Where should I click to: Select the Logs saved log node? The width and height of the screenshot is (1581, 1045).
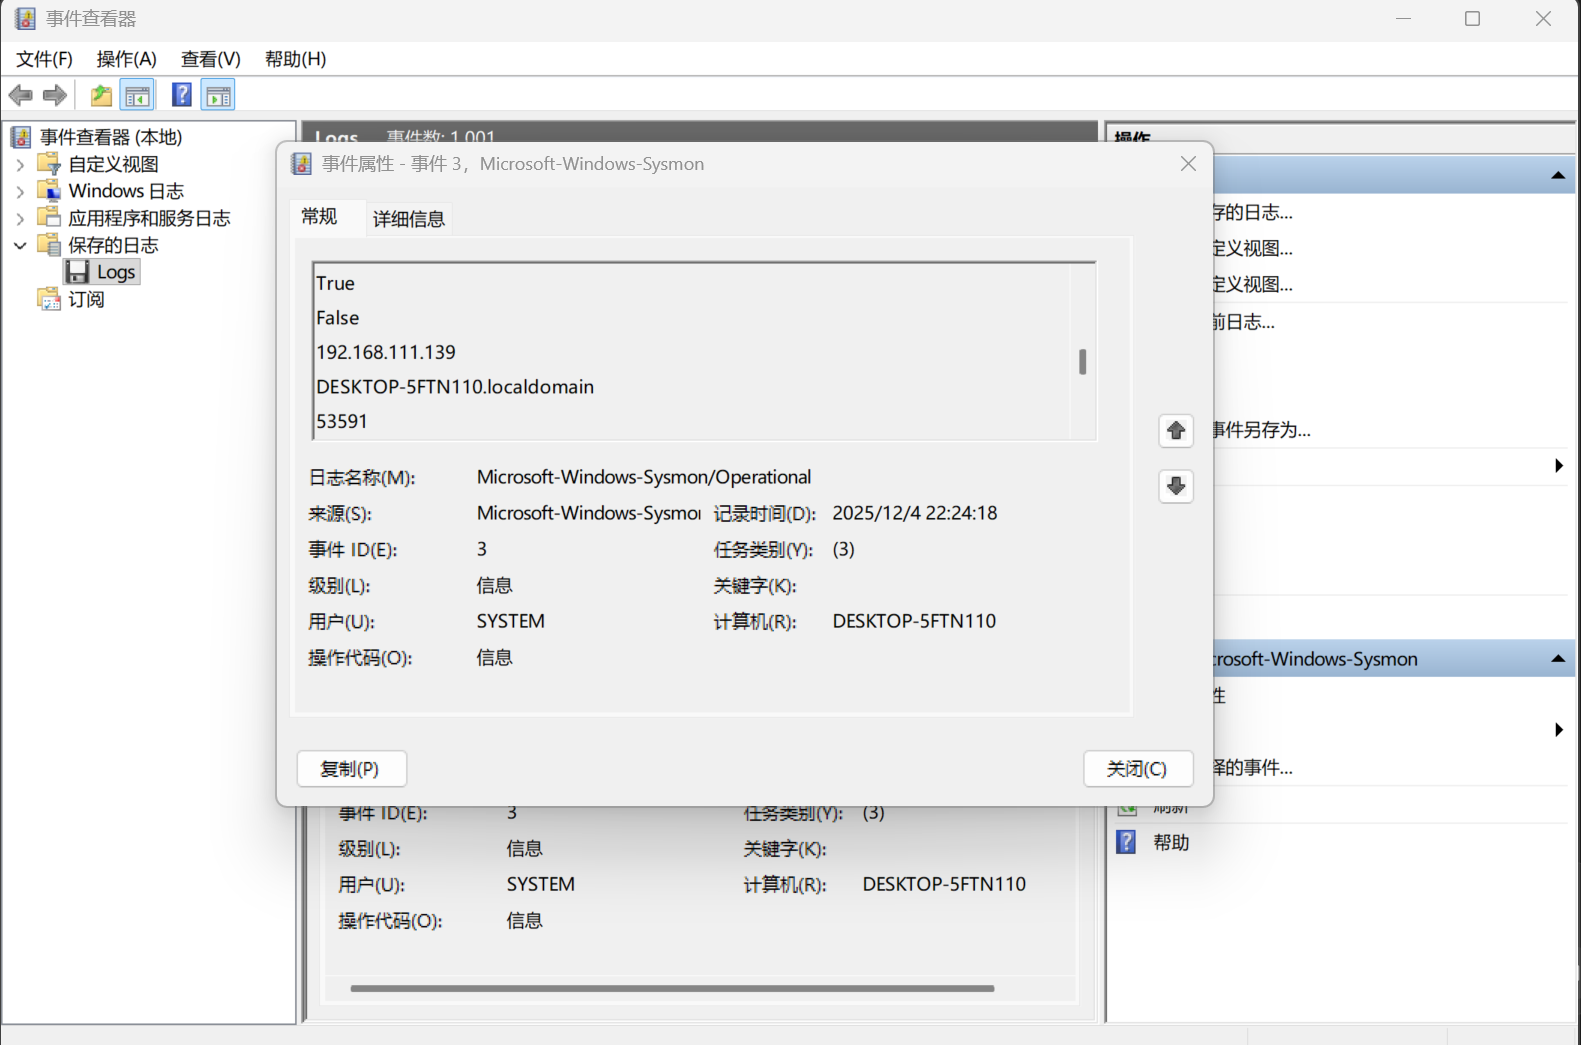(x=115, y=272)
